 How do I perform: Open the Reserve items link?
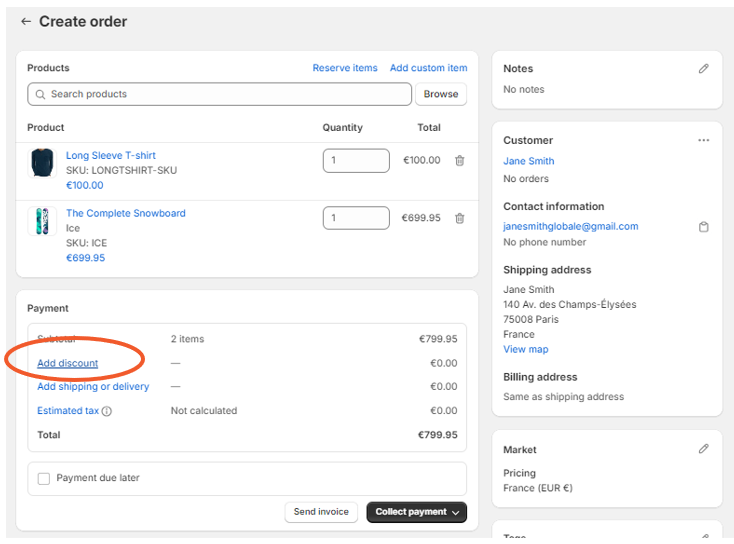tap(345, 68)
